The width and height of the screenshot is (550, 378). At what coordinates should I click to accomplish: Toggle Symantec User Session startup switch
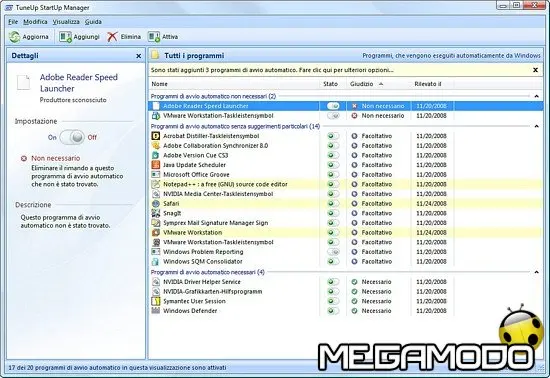[x=333, y=301]
